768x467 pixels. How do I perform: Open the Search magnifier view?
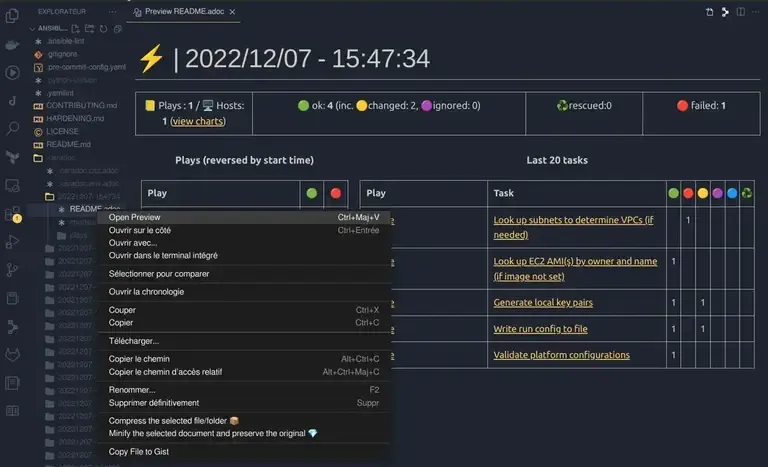pyautogui.click(x=12, y=128)
